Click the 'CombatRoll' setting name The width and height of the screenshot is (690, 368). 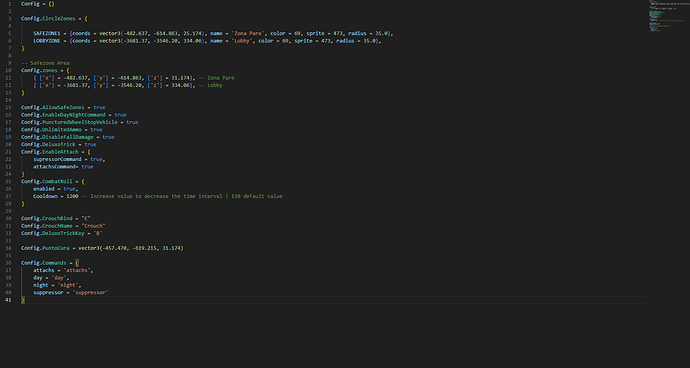[58, 181]
